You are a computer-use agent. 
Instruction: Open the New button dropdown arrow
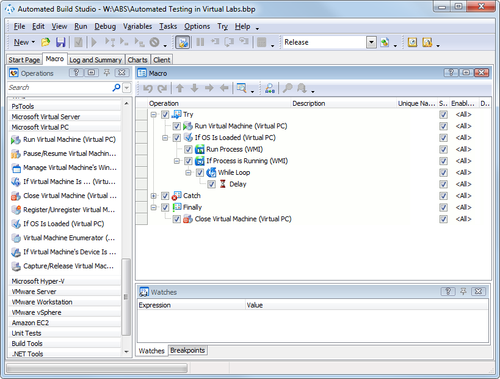pos(33,42)
